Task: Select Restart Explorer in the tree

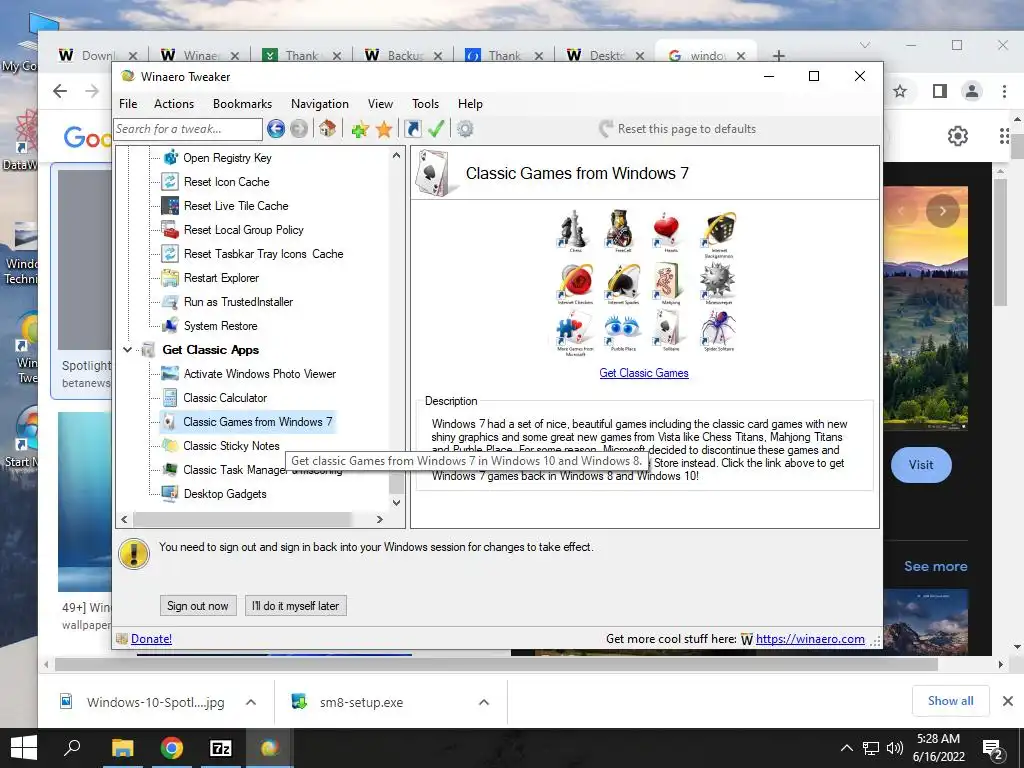Action: [x=221, y=278]
